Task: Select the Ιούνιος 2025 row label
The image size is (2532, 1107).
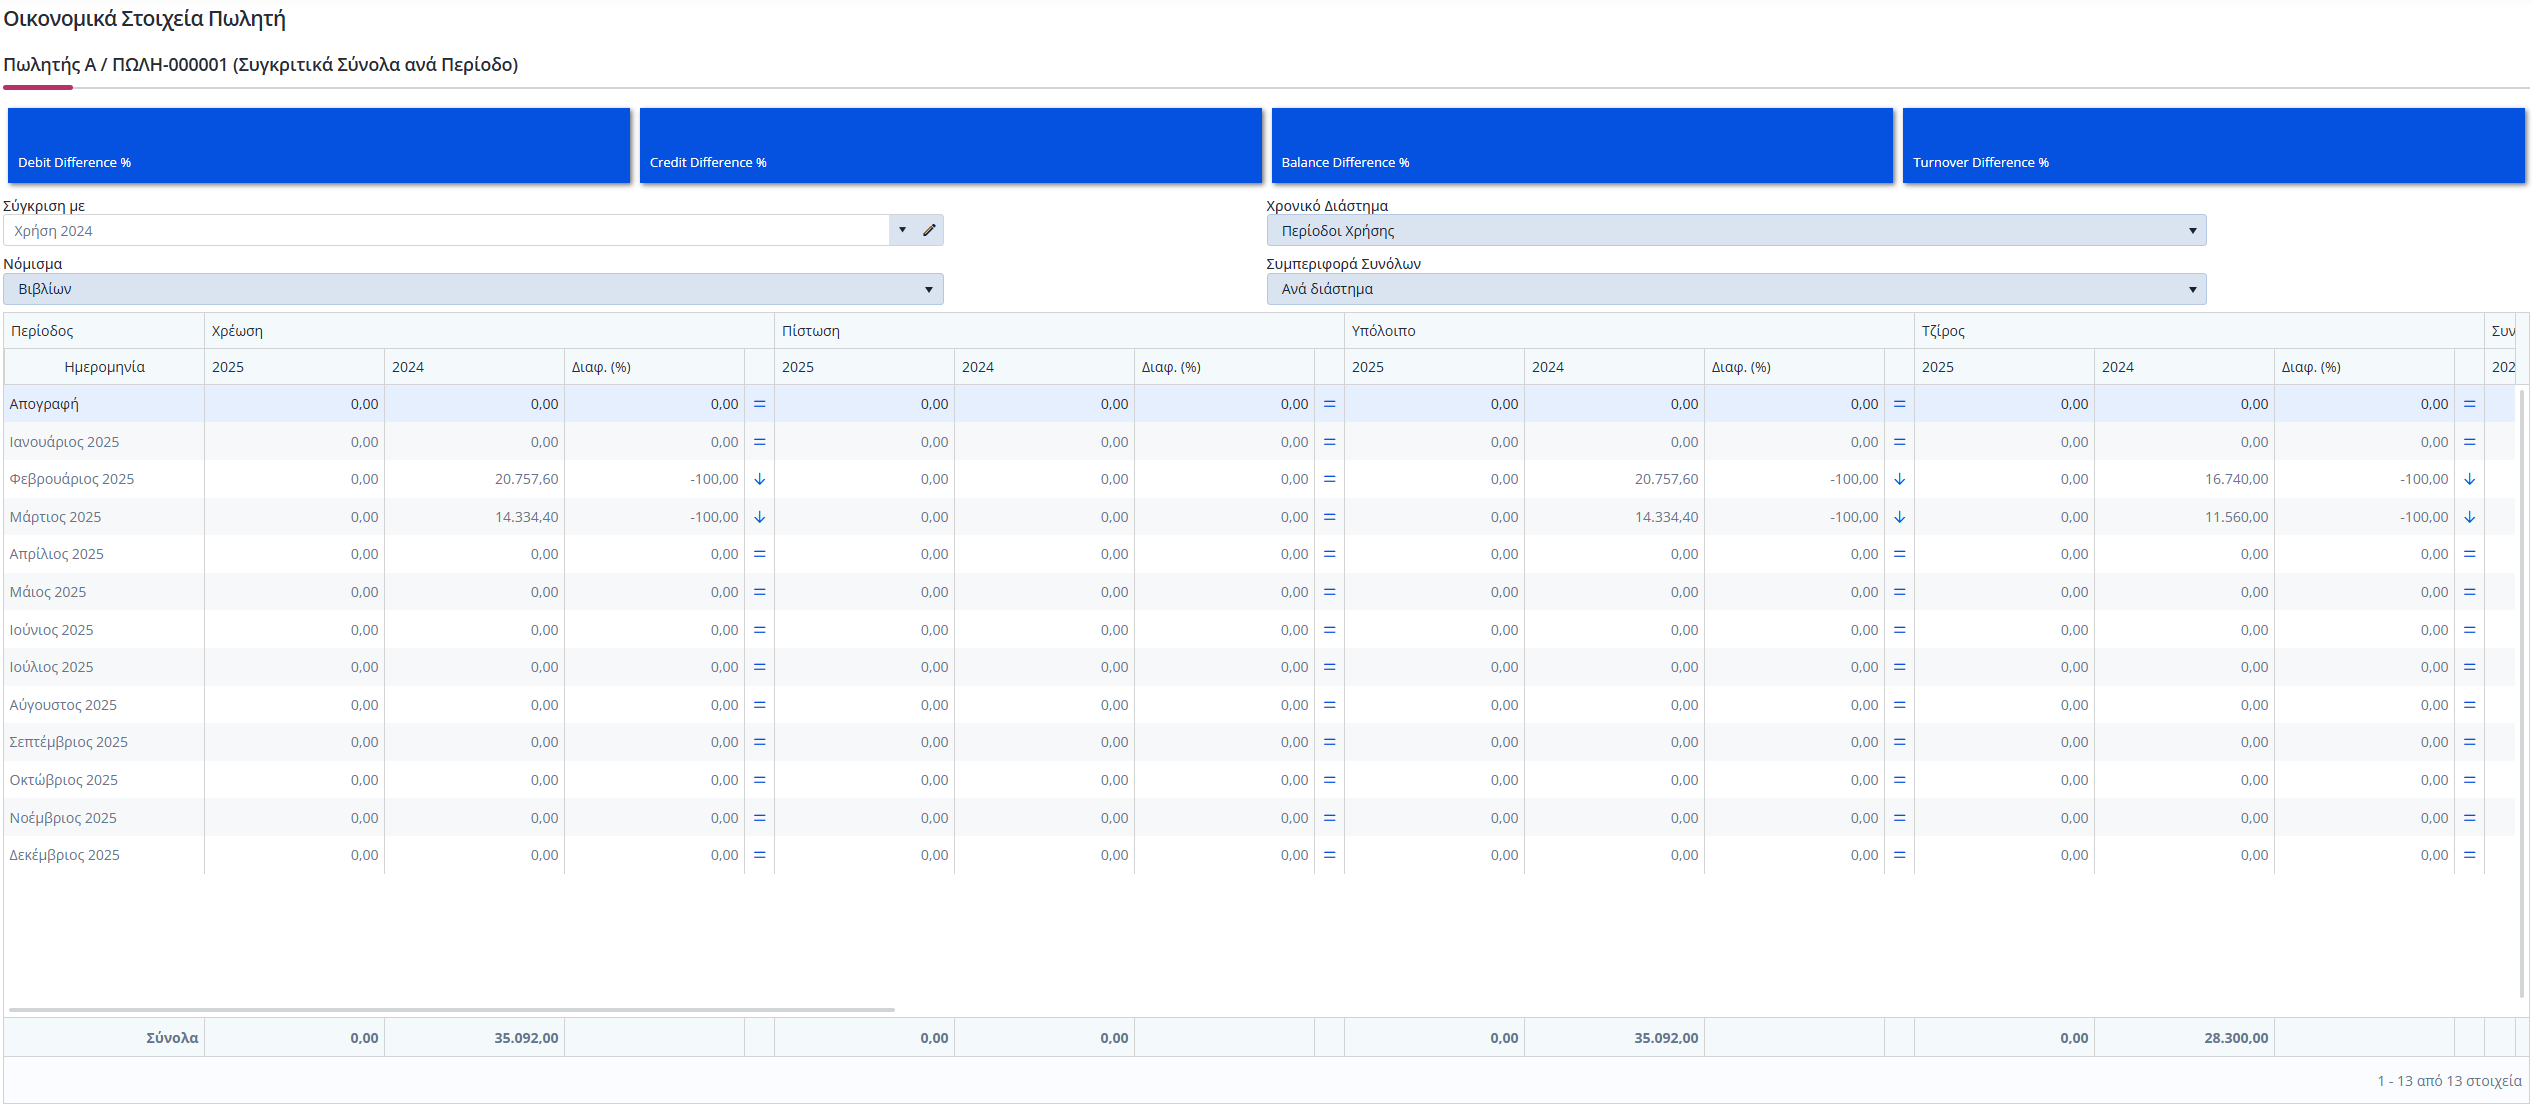Action: tap(51, 630)
